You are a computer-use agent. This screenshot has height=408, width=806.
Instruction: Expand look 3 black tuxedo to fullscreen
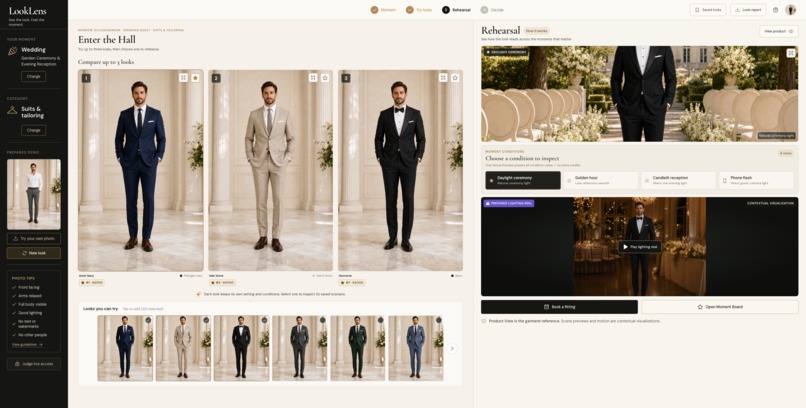[443, 78]
